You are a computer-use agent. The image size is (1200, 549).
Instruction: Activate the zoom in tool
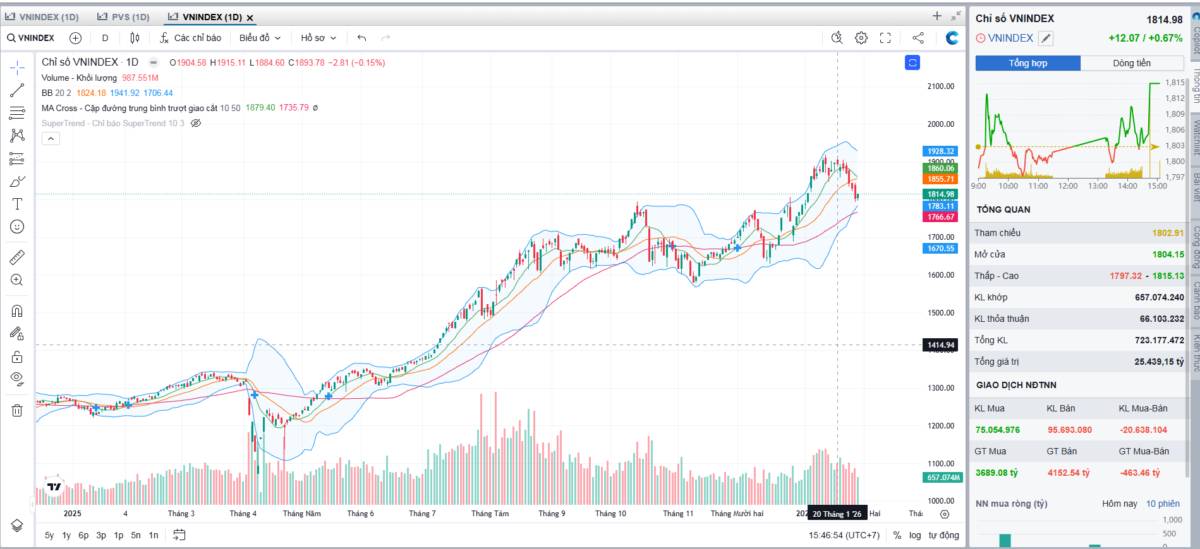(x=17, y=280)
